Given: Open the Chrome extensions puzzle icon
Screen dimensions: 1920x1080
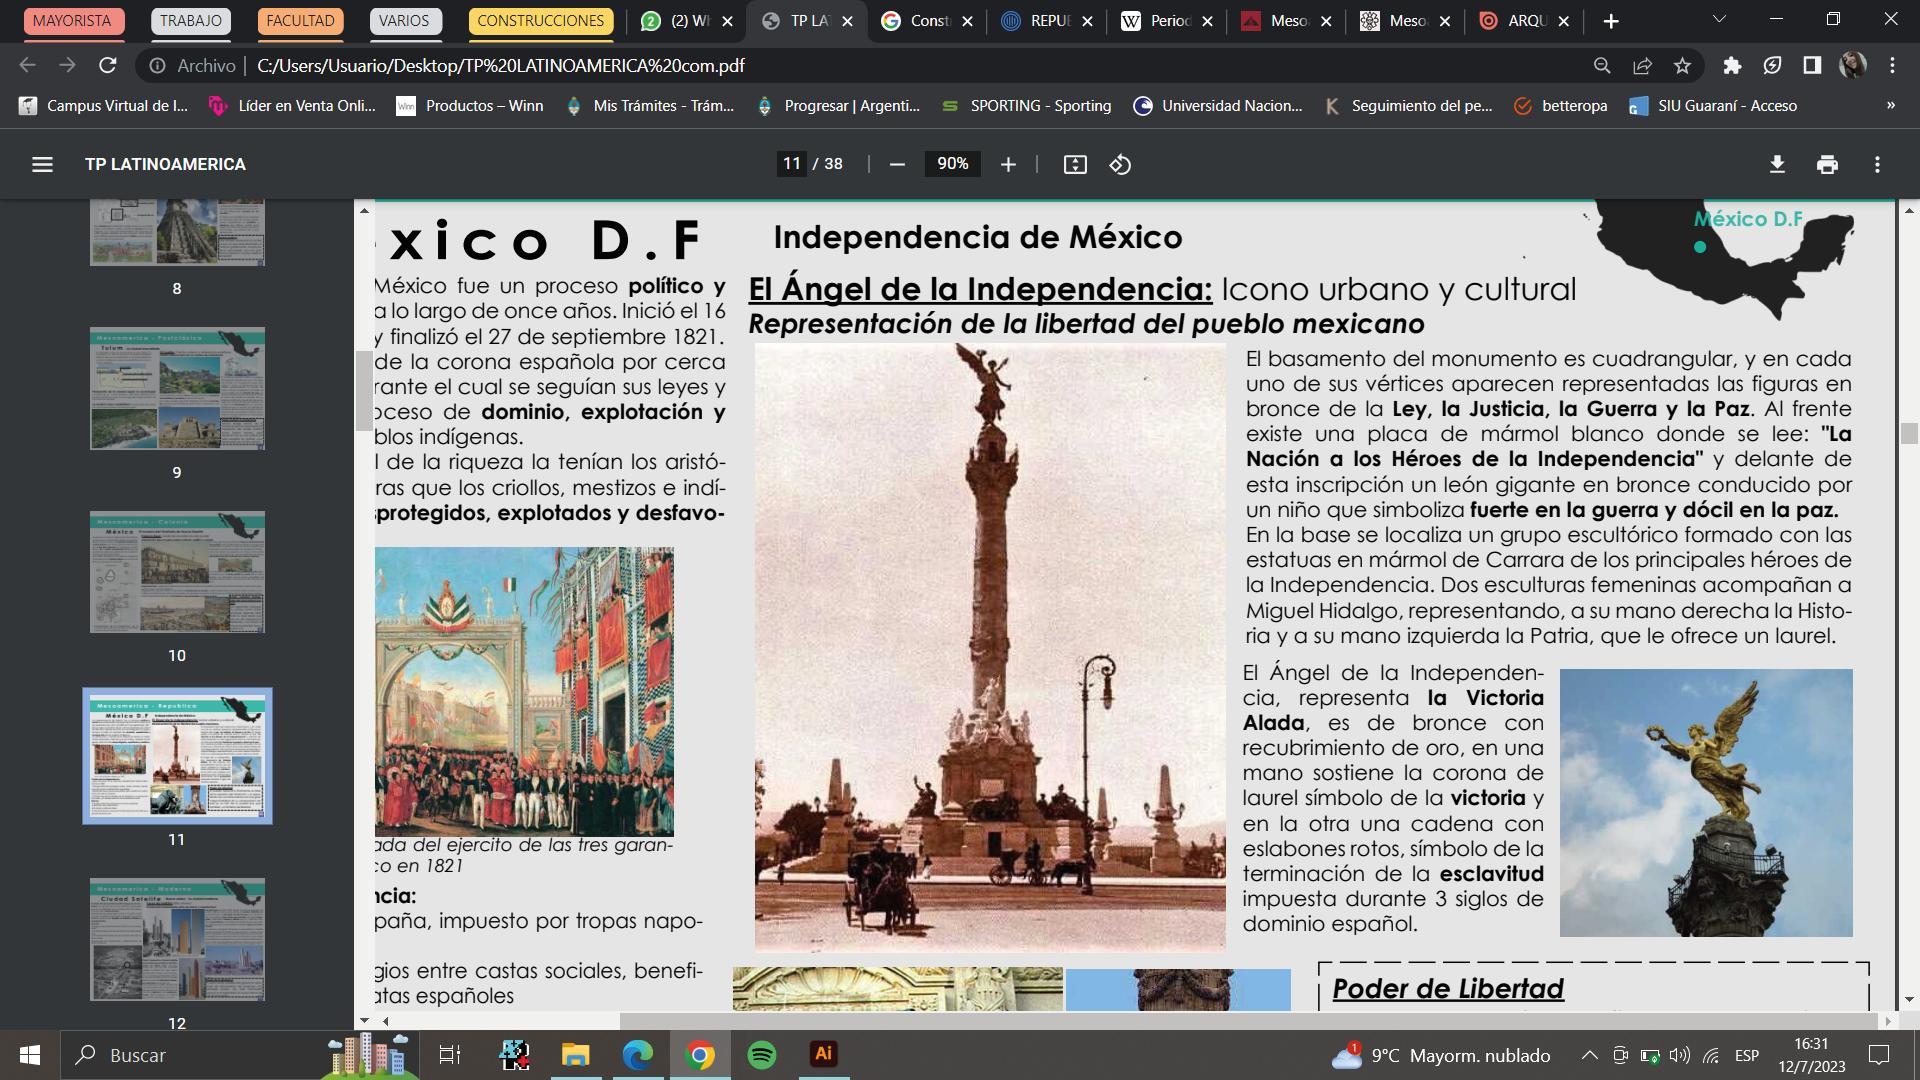Looking at the screenshot, I should tap(1732, 66).
